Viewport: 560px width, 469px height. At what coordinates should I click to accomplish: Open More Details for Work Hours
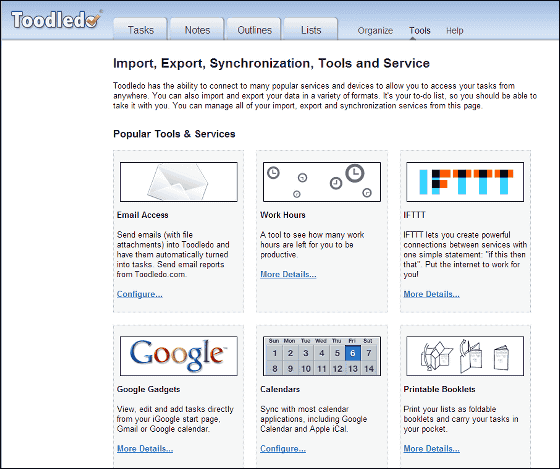[288, 274]
